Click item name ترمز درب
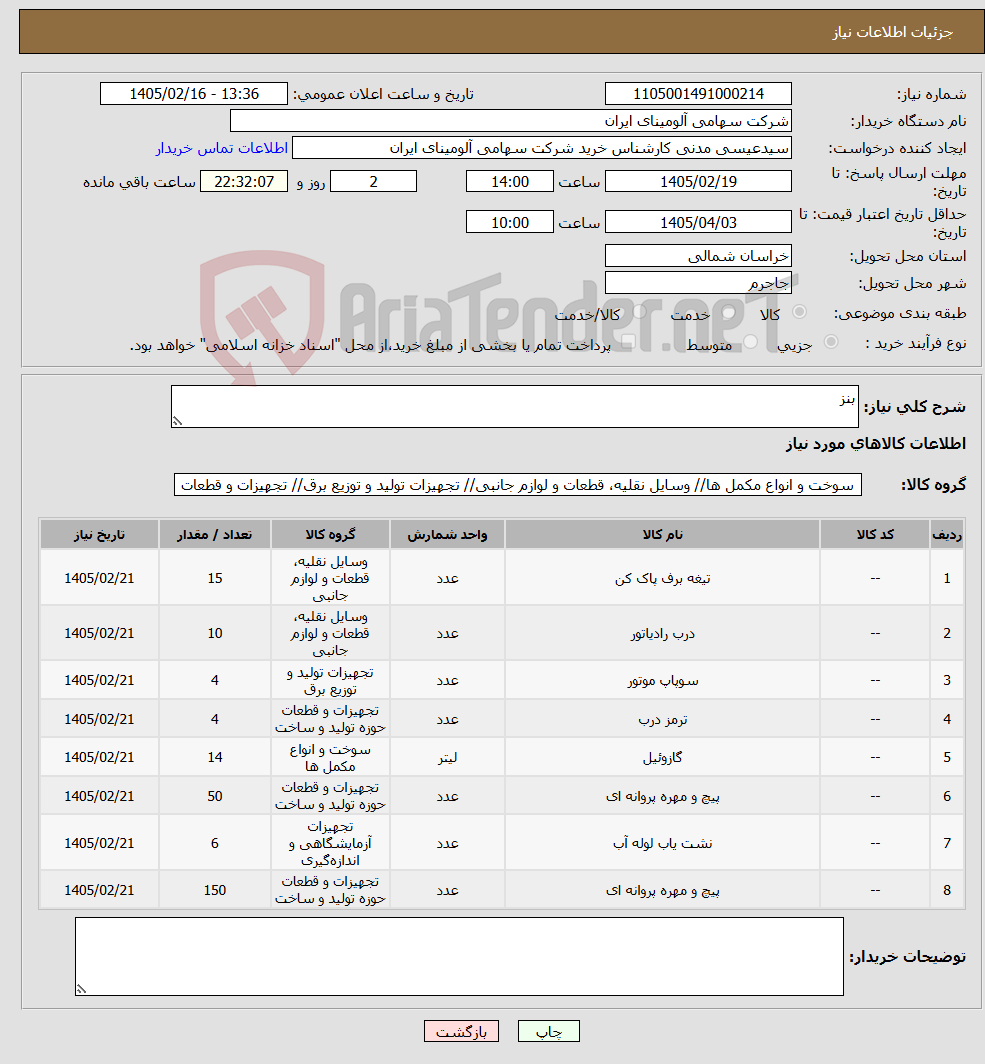 (x=662, y=719)
